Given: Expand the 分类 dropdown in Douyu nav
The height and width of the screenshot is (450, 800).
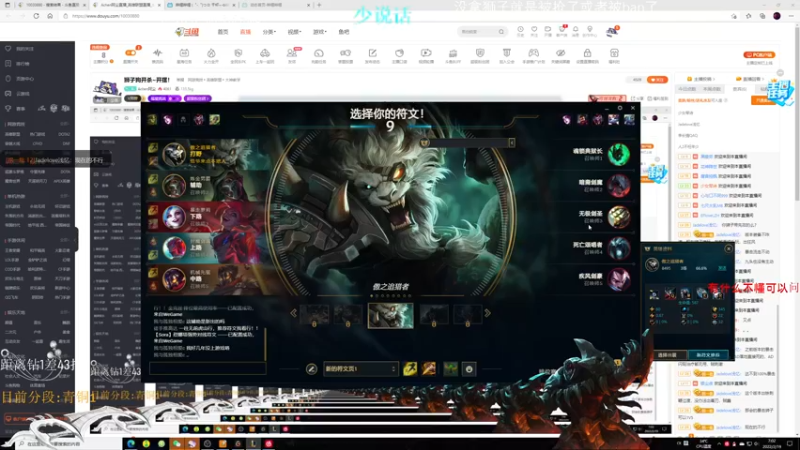Looking at the screenshot, I should 269,32.
